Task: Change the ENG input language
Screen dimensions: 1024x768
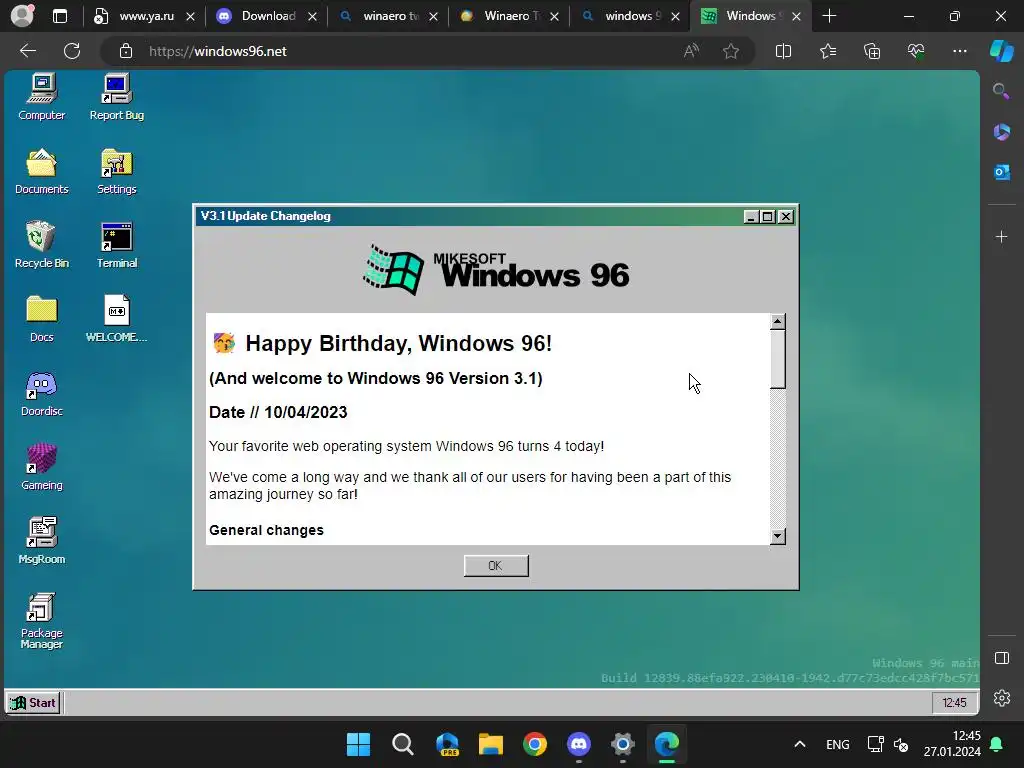Action: tap(837, 744)
